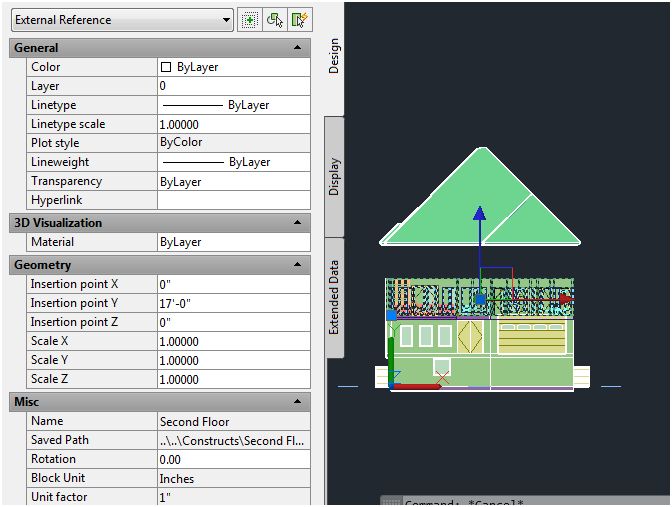Open the Lineweight ByLayer value

(234, 162)
